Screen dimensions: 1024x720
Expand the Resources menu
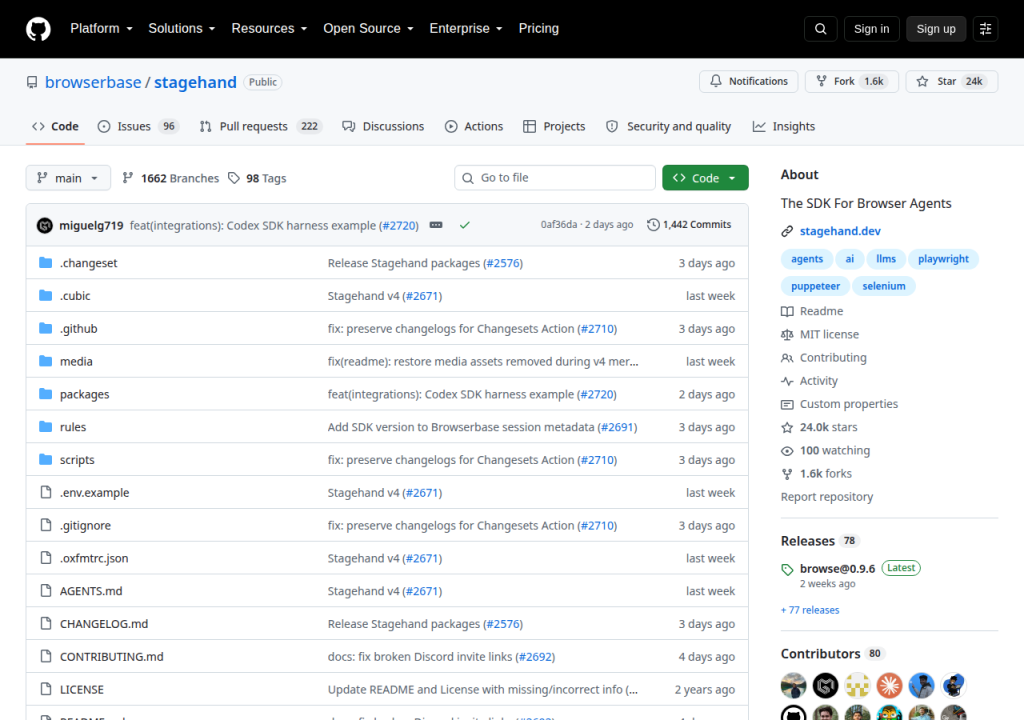click(269, 29)
